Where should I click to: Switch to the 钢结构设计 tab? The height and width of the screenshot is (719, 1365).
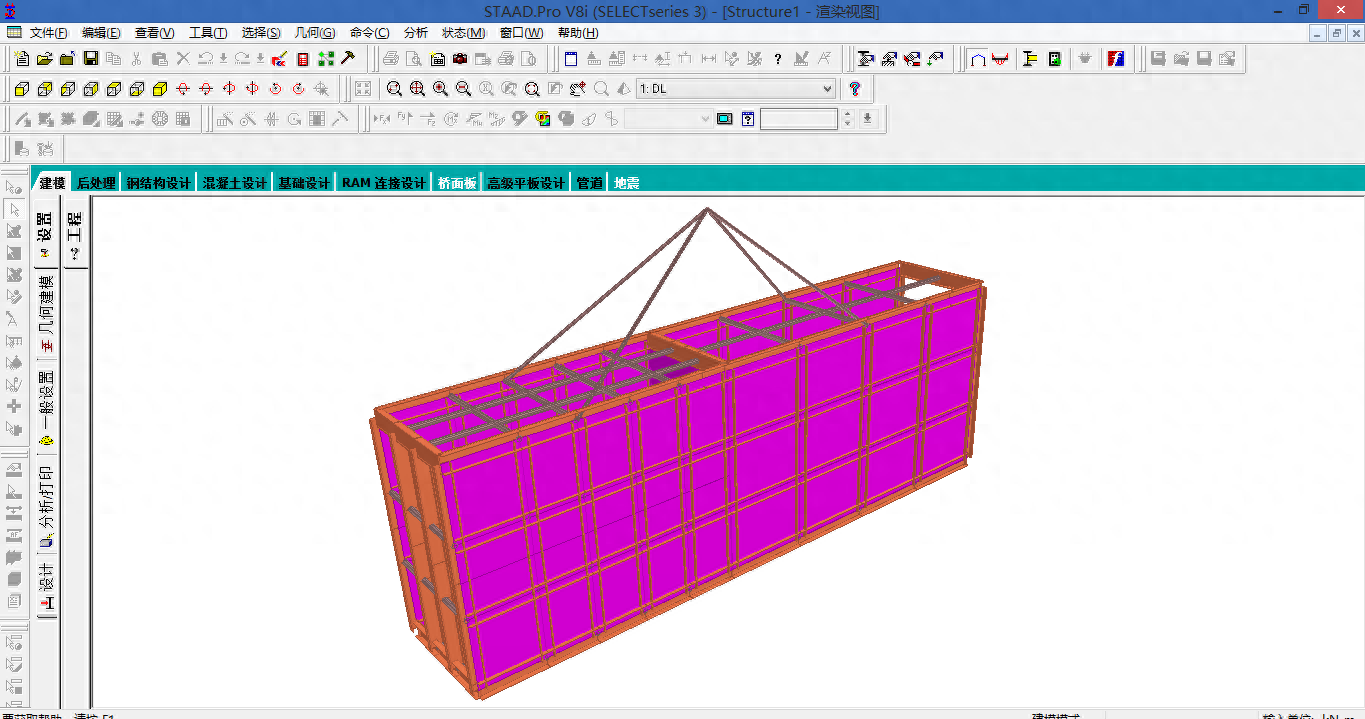[x=158, y=183]
